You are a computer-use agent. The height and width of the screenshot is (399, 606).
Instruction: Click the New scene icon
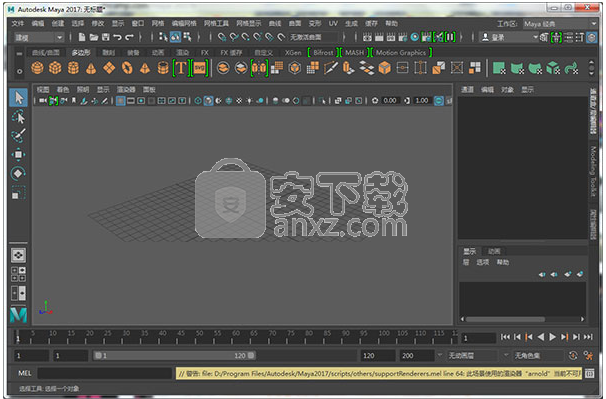[82, 37]
